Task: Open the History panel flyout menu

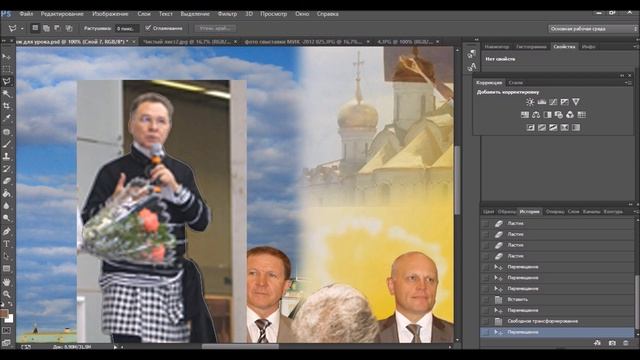Action: [x=636, y=211]
